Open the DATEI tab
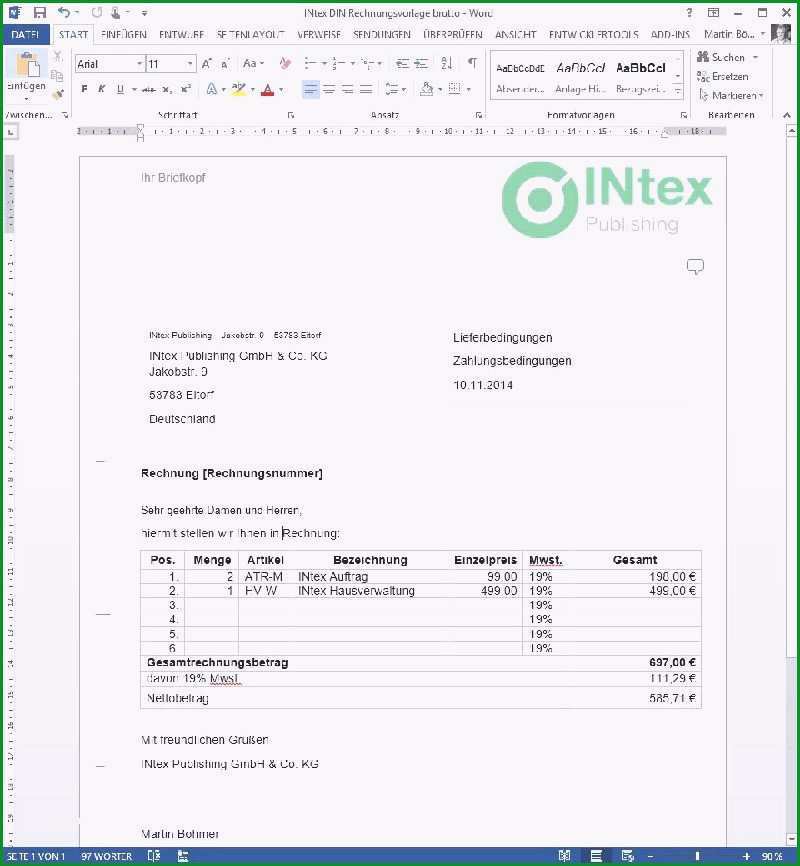Image resolution: width=800 pixels, height=866 pixels. coord(25,34)
